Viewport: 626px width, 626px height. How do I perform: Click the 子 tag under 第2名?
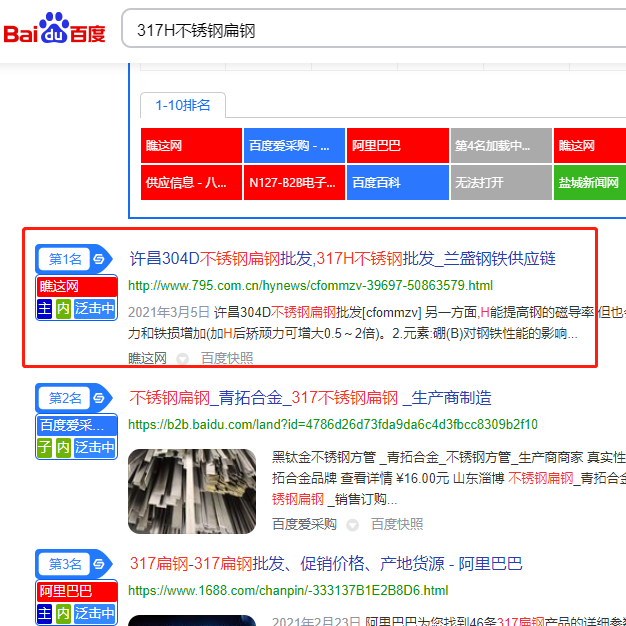pyautogui.click(x=45, y=448)
